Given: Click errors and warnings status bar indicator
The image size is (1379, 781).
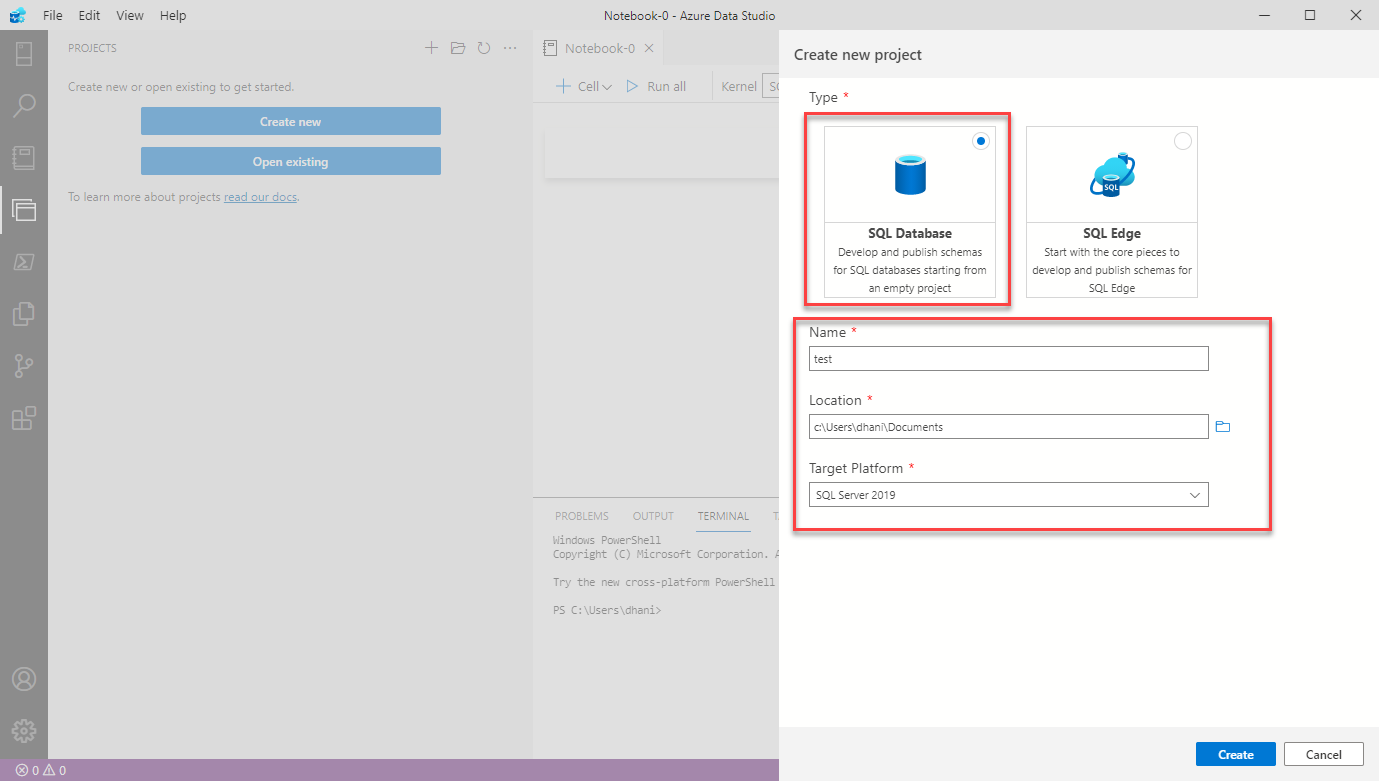Looking at the screenshot, I should click(x=41, y=770).
